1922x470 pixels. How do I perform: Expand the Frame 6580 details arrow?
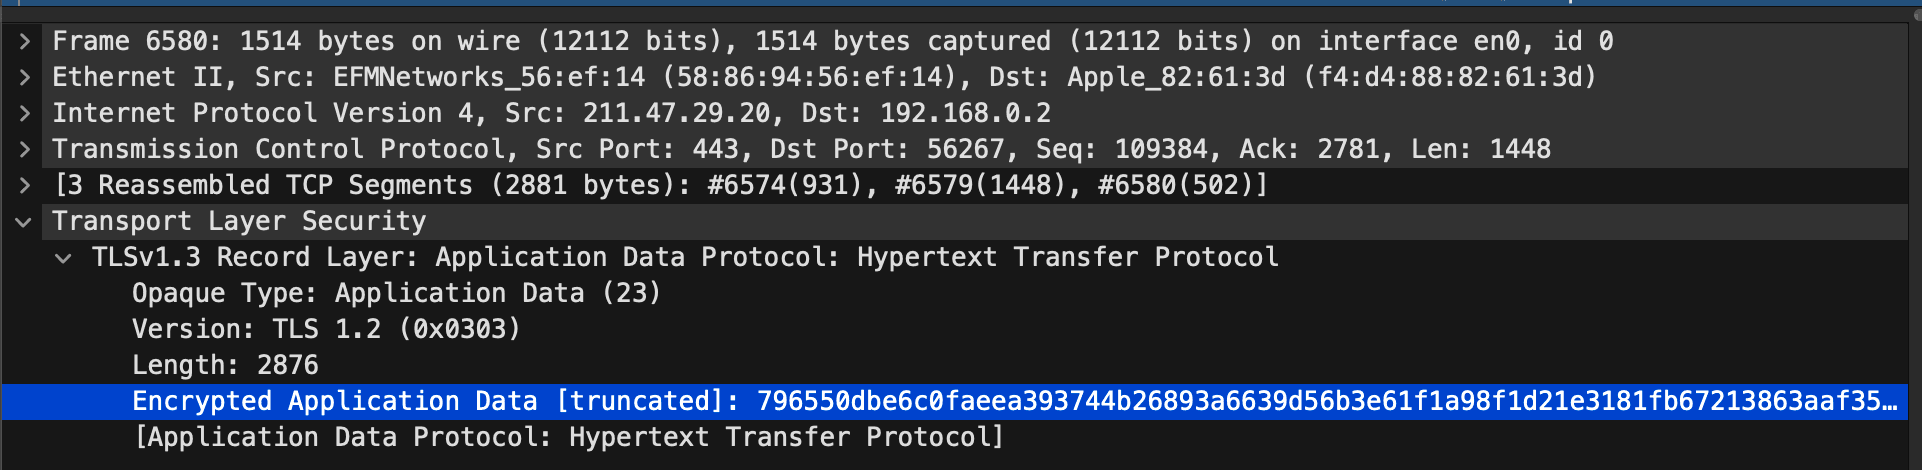coord(25,41)
